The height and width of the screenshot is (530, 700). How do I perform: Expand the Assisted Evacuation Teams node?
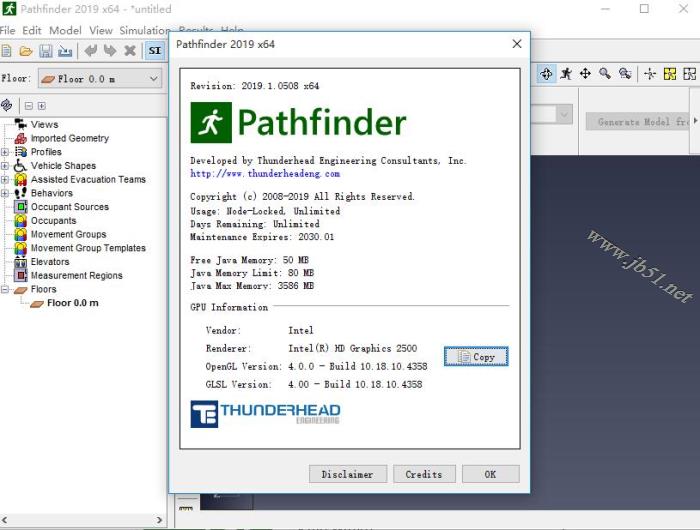[x=5, y=179]
